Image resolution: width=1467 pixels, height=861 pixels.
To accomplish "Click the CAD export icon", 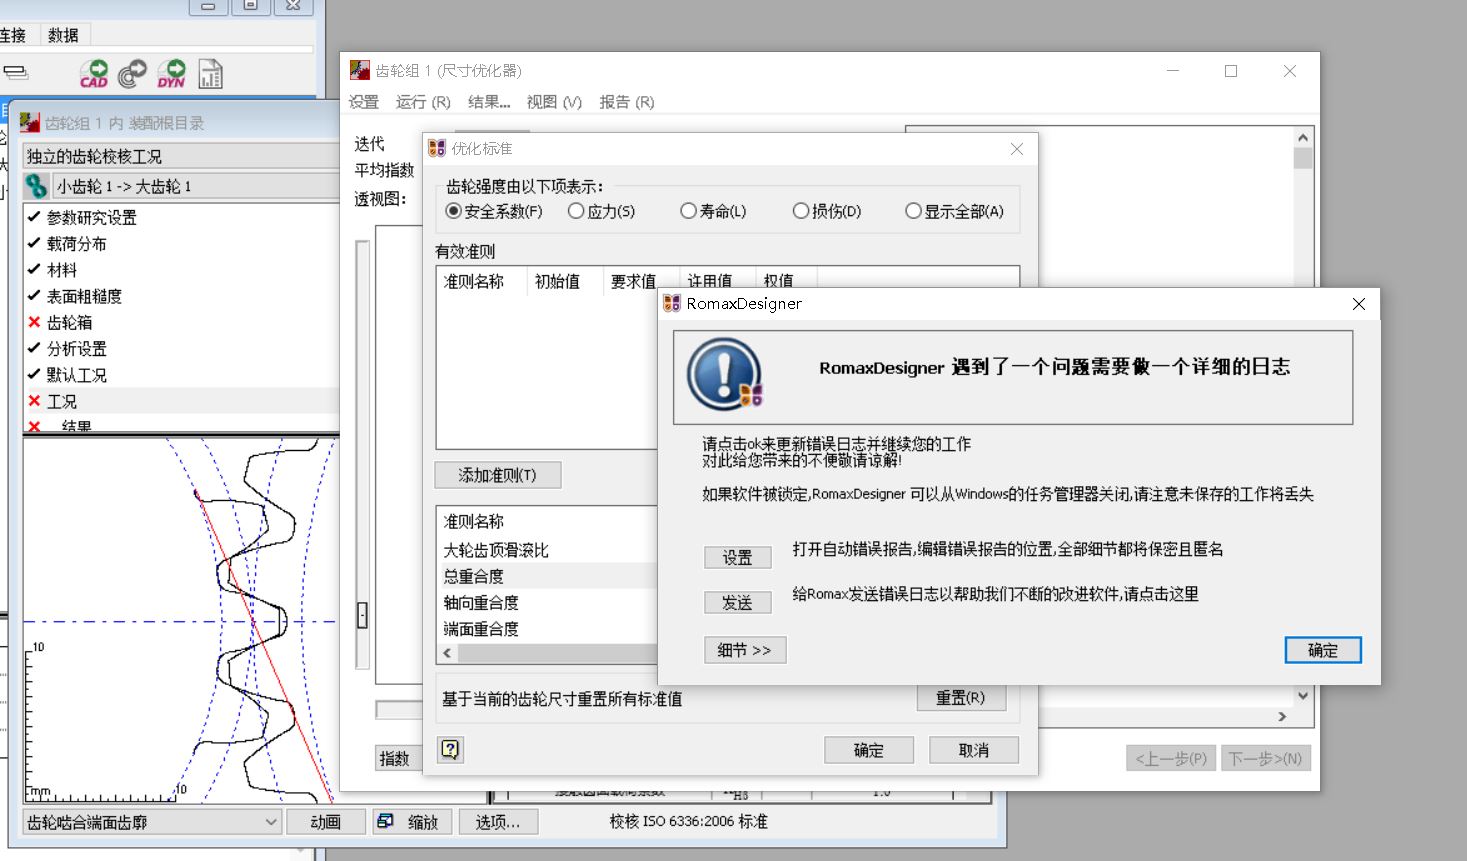I will click(94, 73).
